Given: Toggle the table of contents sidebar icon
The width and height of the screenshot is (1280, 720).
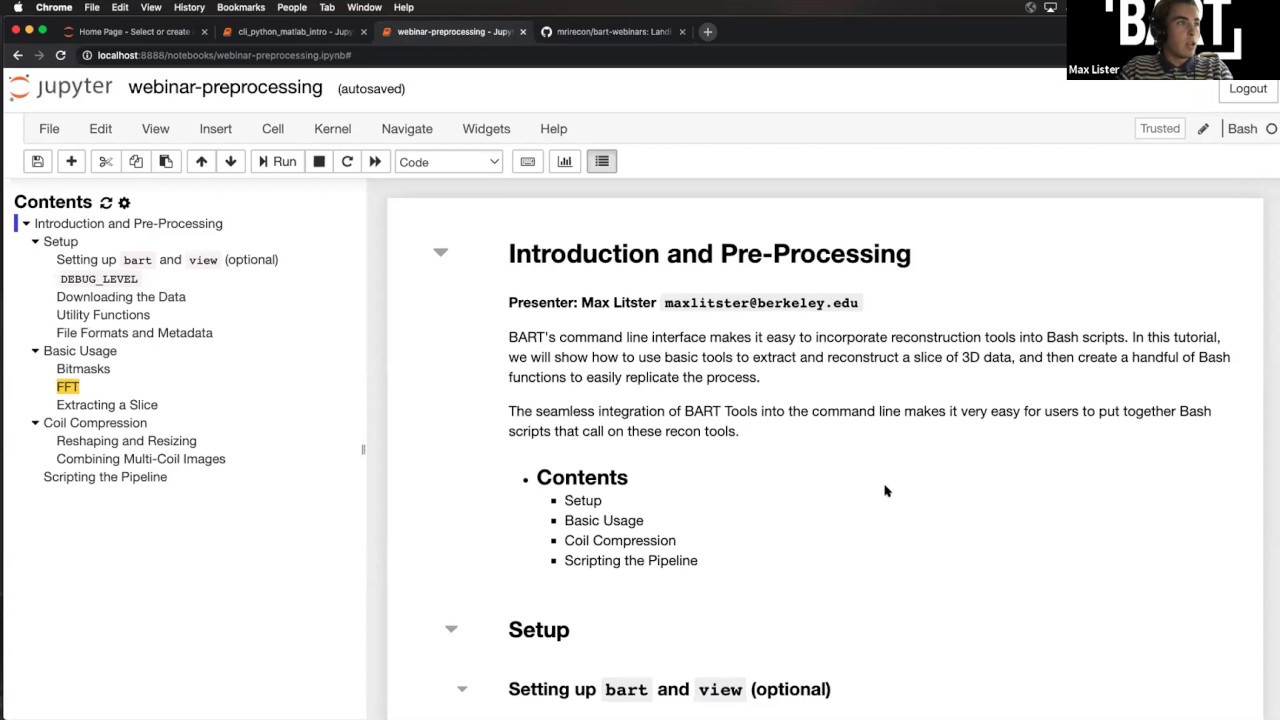Looking at the screenshot, I should [x=602, y=162].
